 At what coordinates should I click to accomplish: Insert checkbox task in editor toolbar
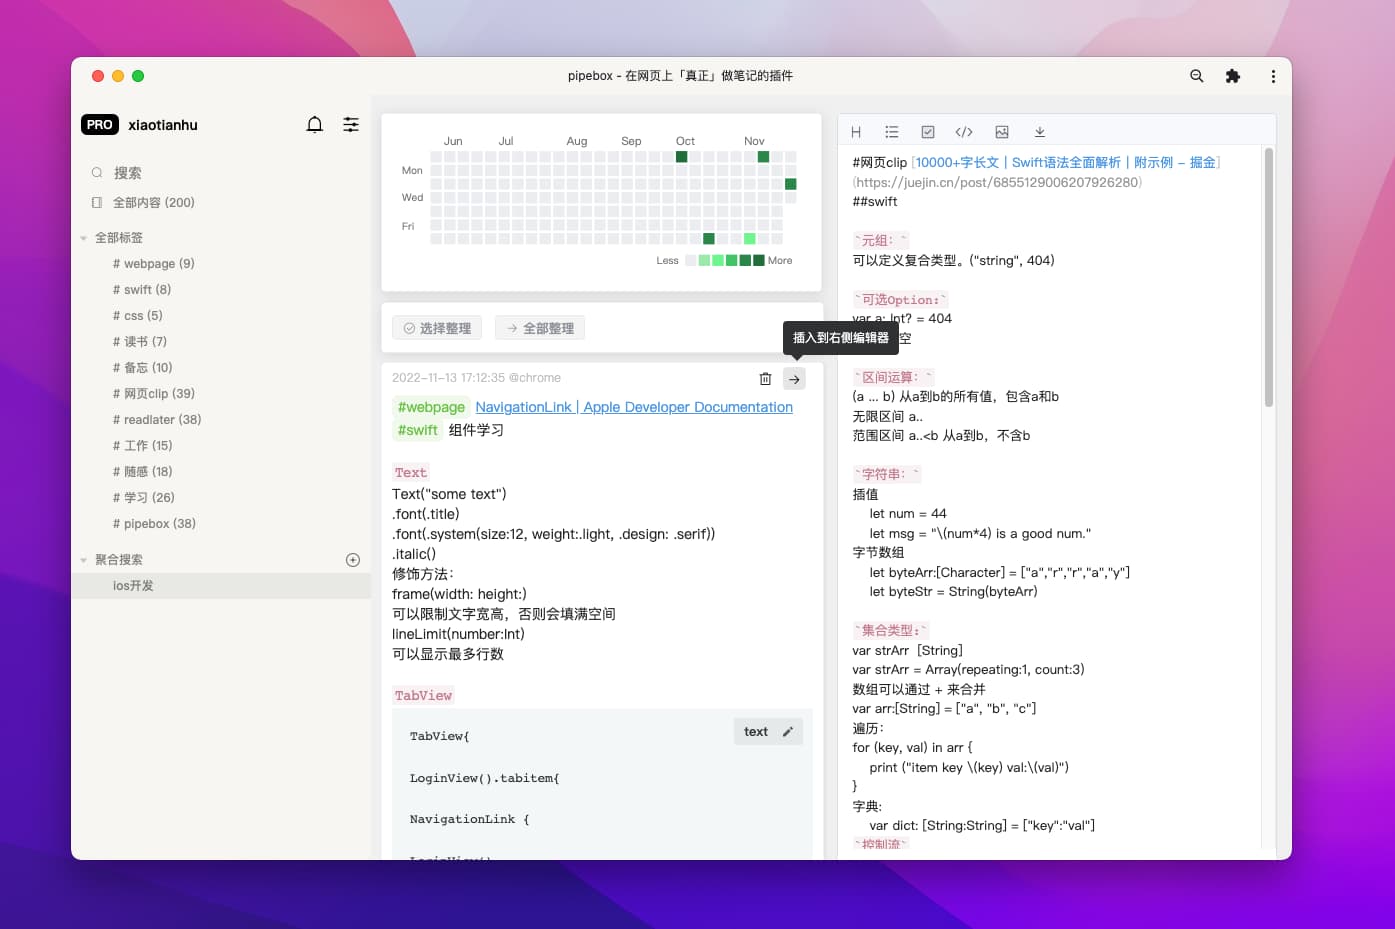tap(928, 132)
